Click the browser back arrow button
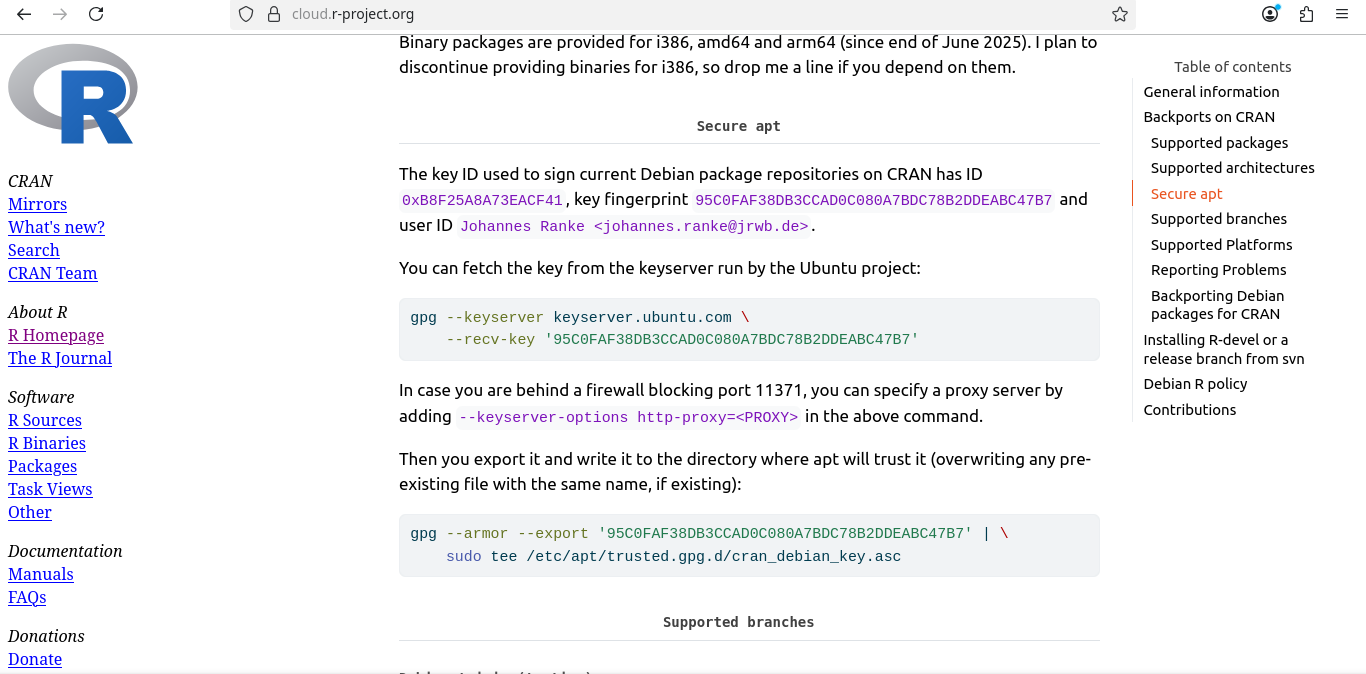 point(24,14)
